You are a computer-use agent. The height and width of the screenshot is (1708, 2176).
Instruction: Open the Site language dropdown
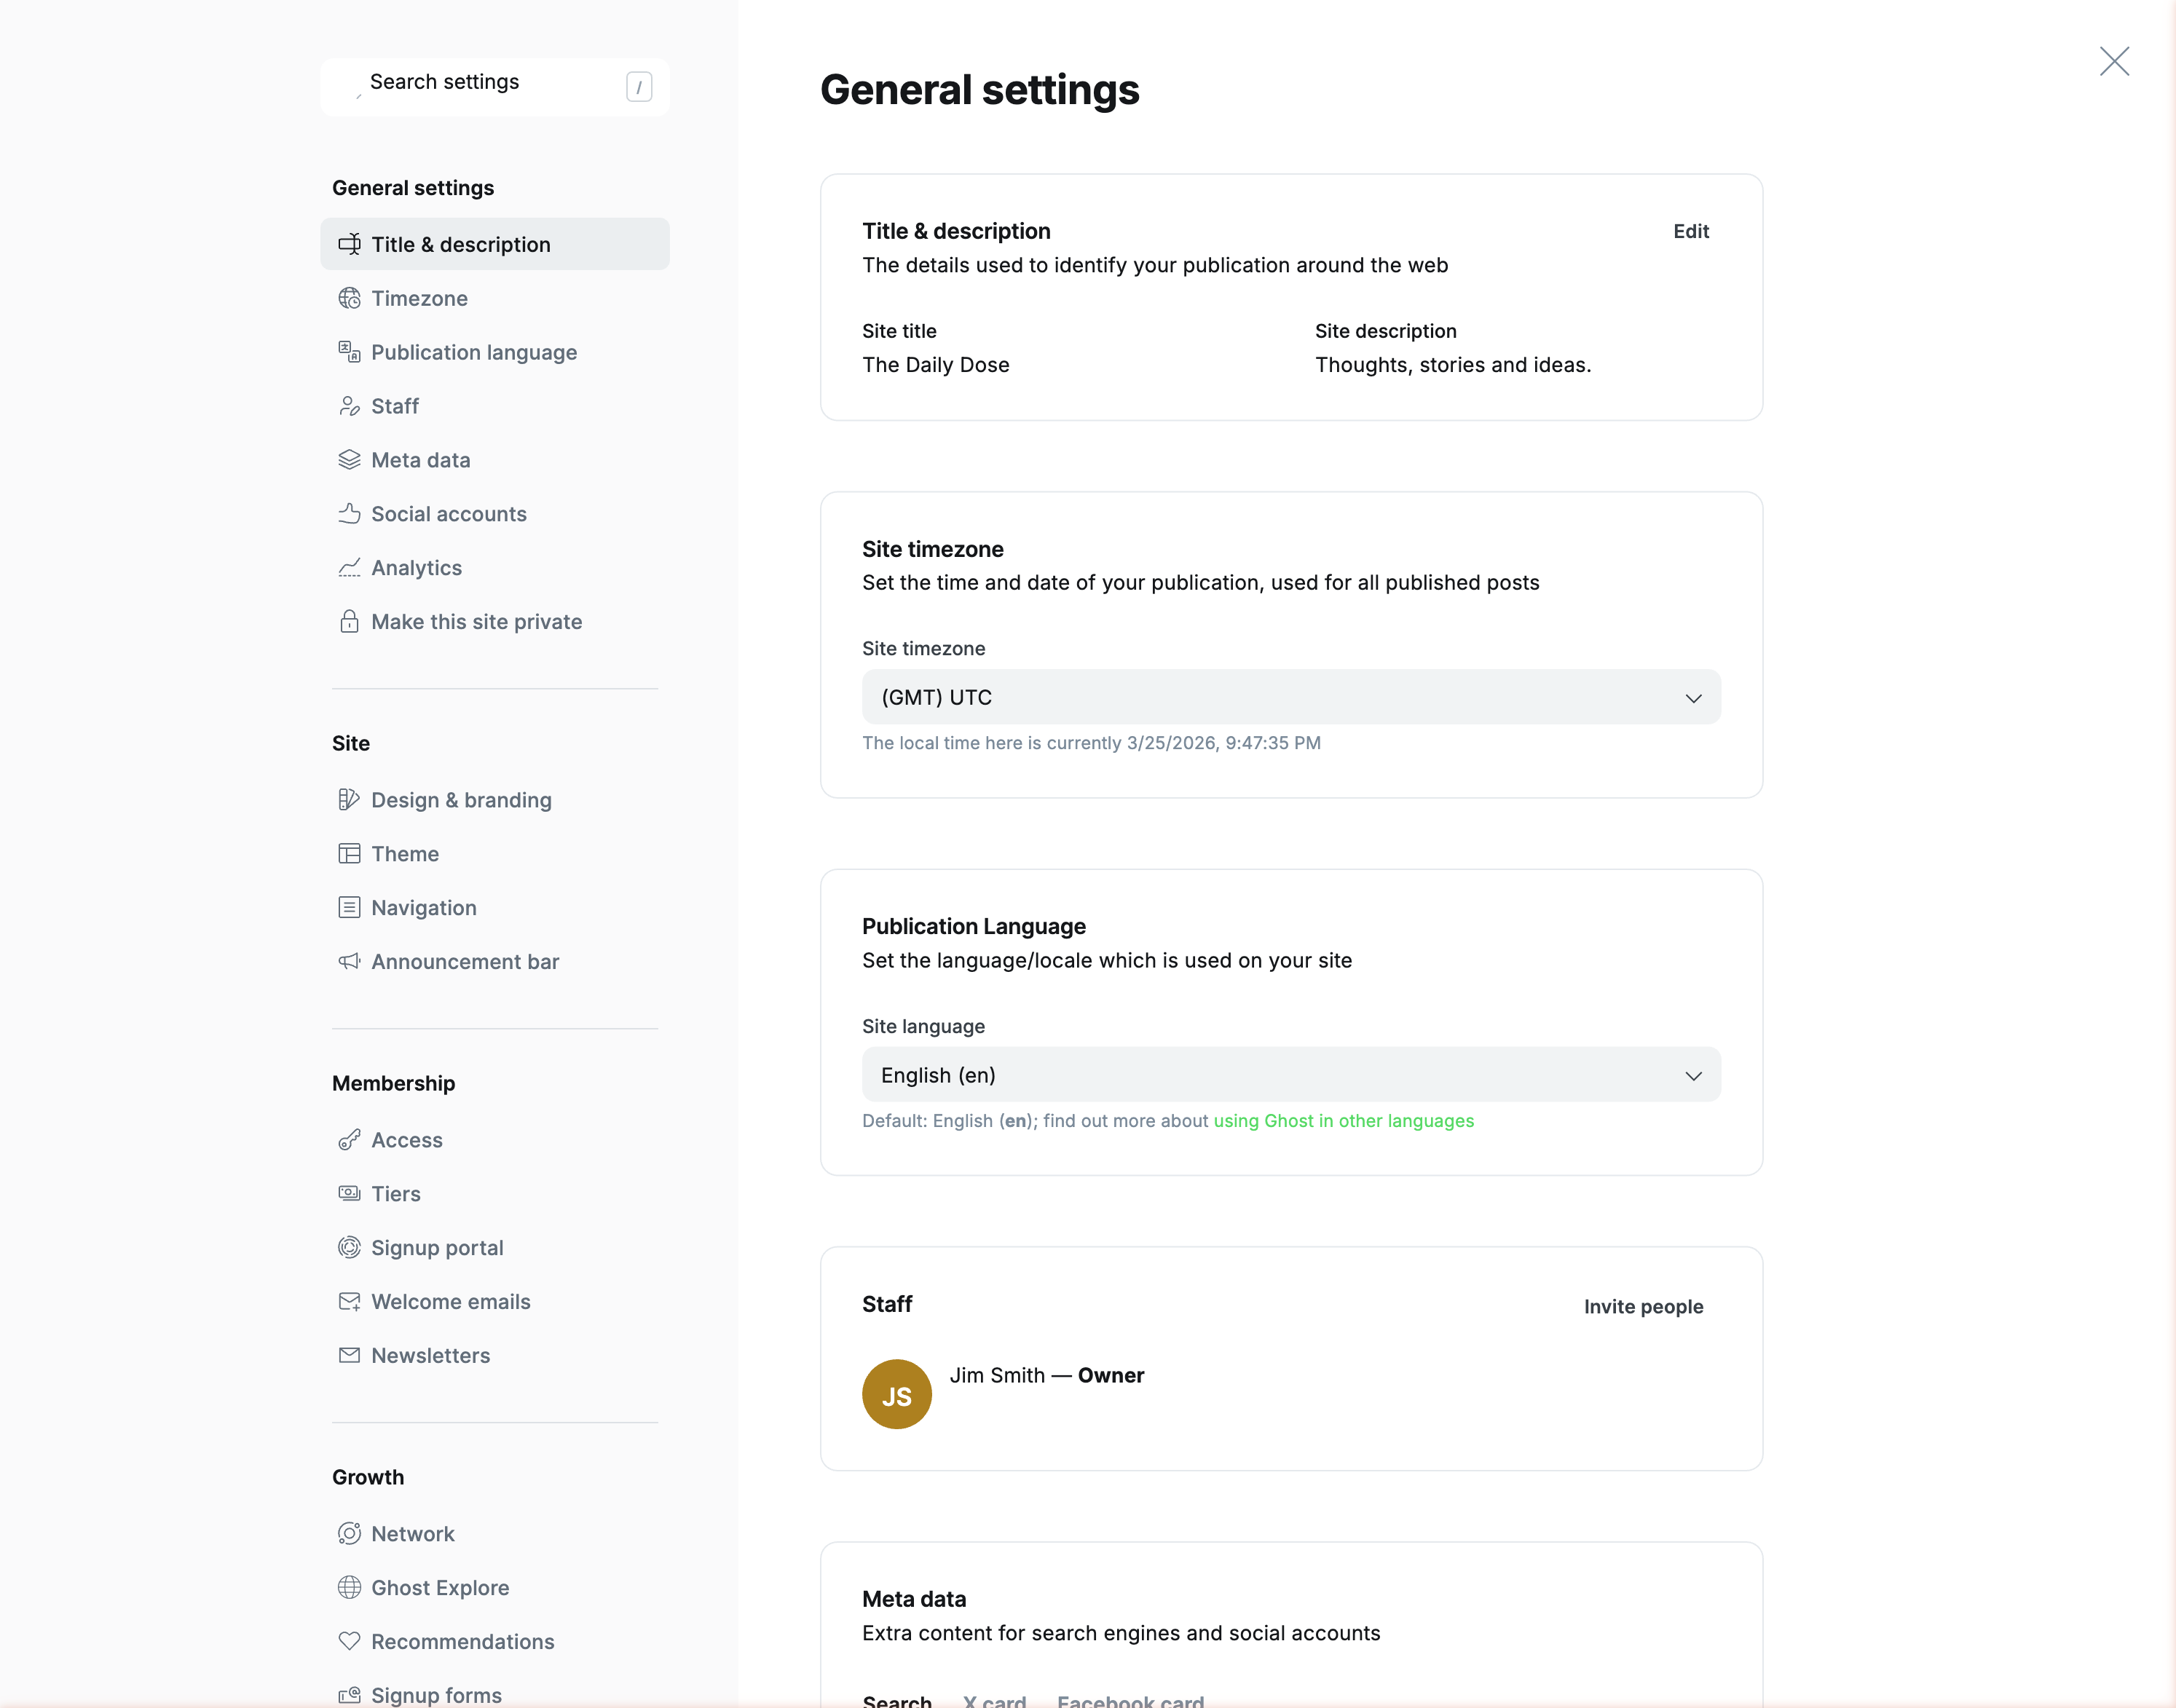click(1290, 1075)
